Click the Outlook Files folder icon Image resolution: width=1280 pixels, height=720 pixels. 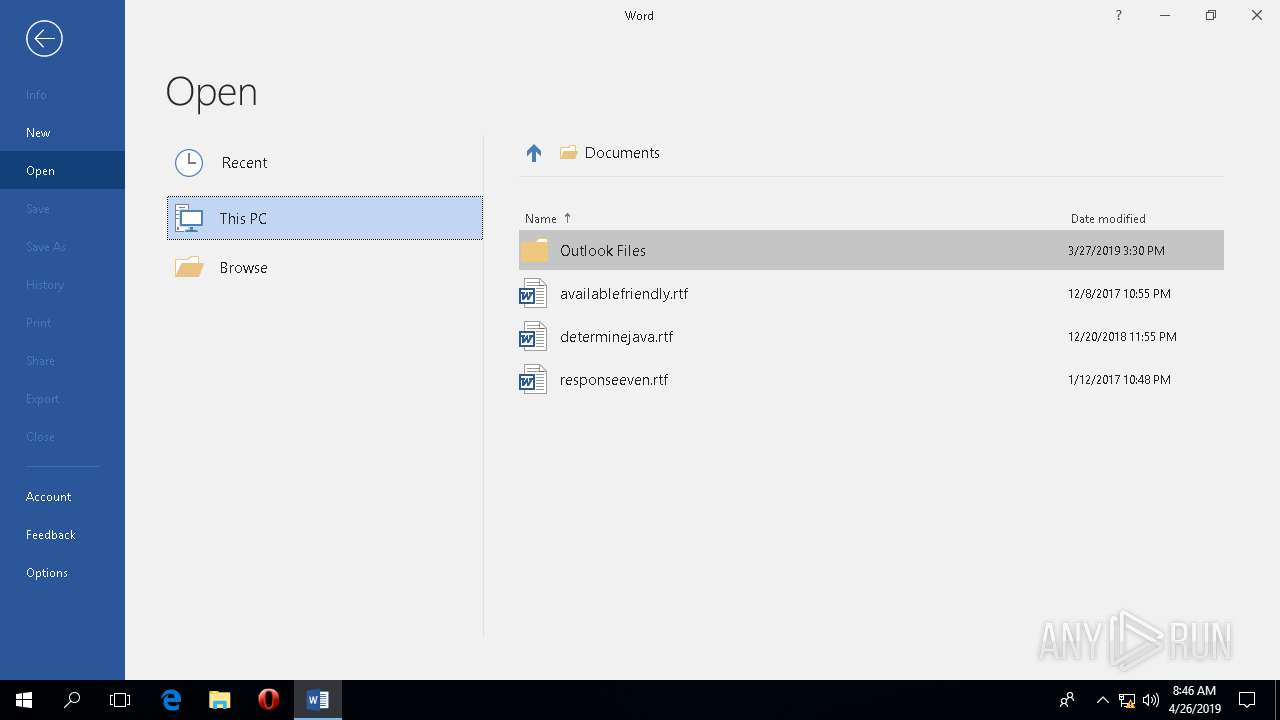[535, 250]
